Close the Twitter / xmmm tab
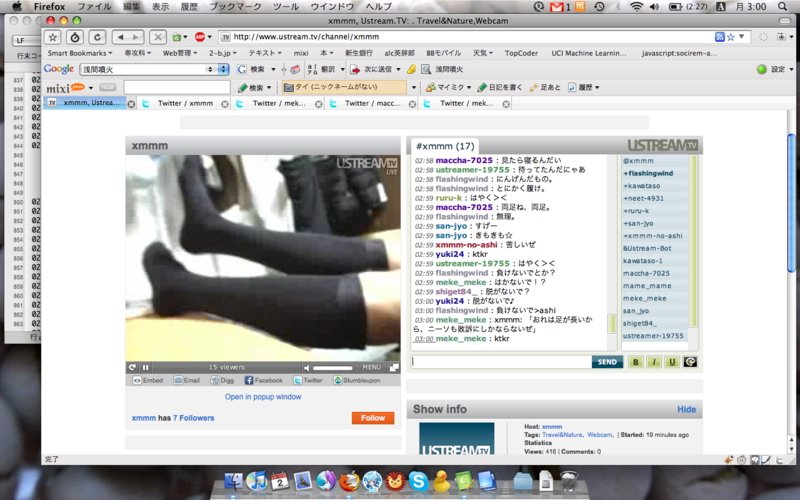Screen dimensions: 800x500 [224, 104]
